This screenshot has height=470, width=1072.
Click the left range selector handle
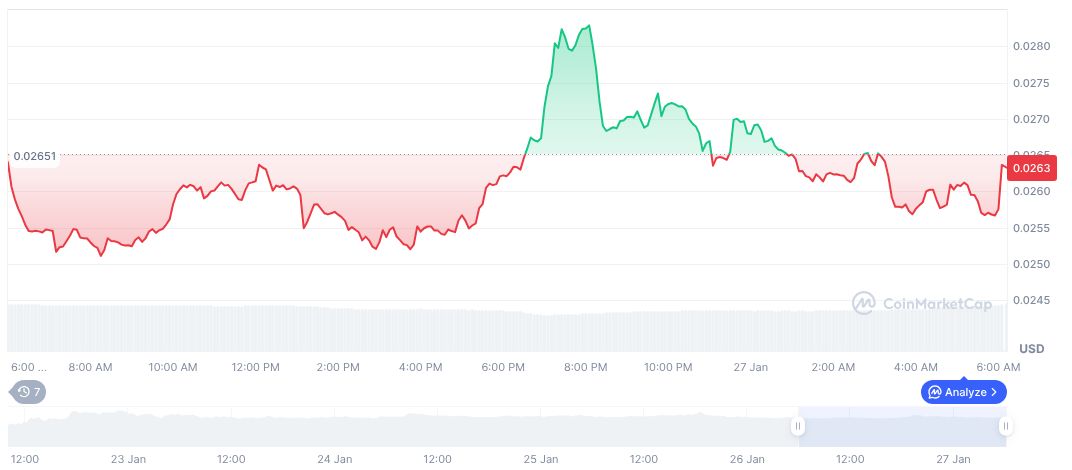pyautogui.click(x=798, y=427)
